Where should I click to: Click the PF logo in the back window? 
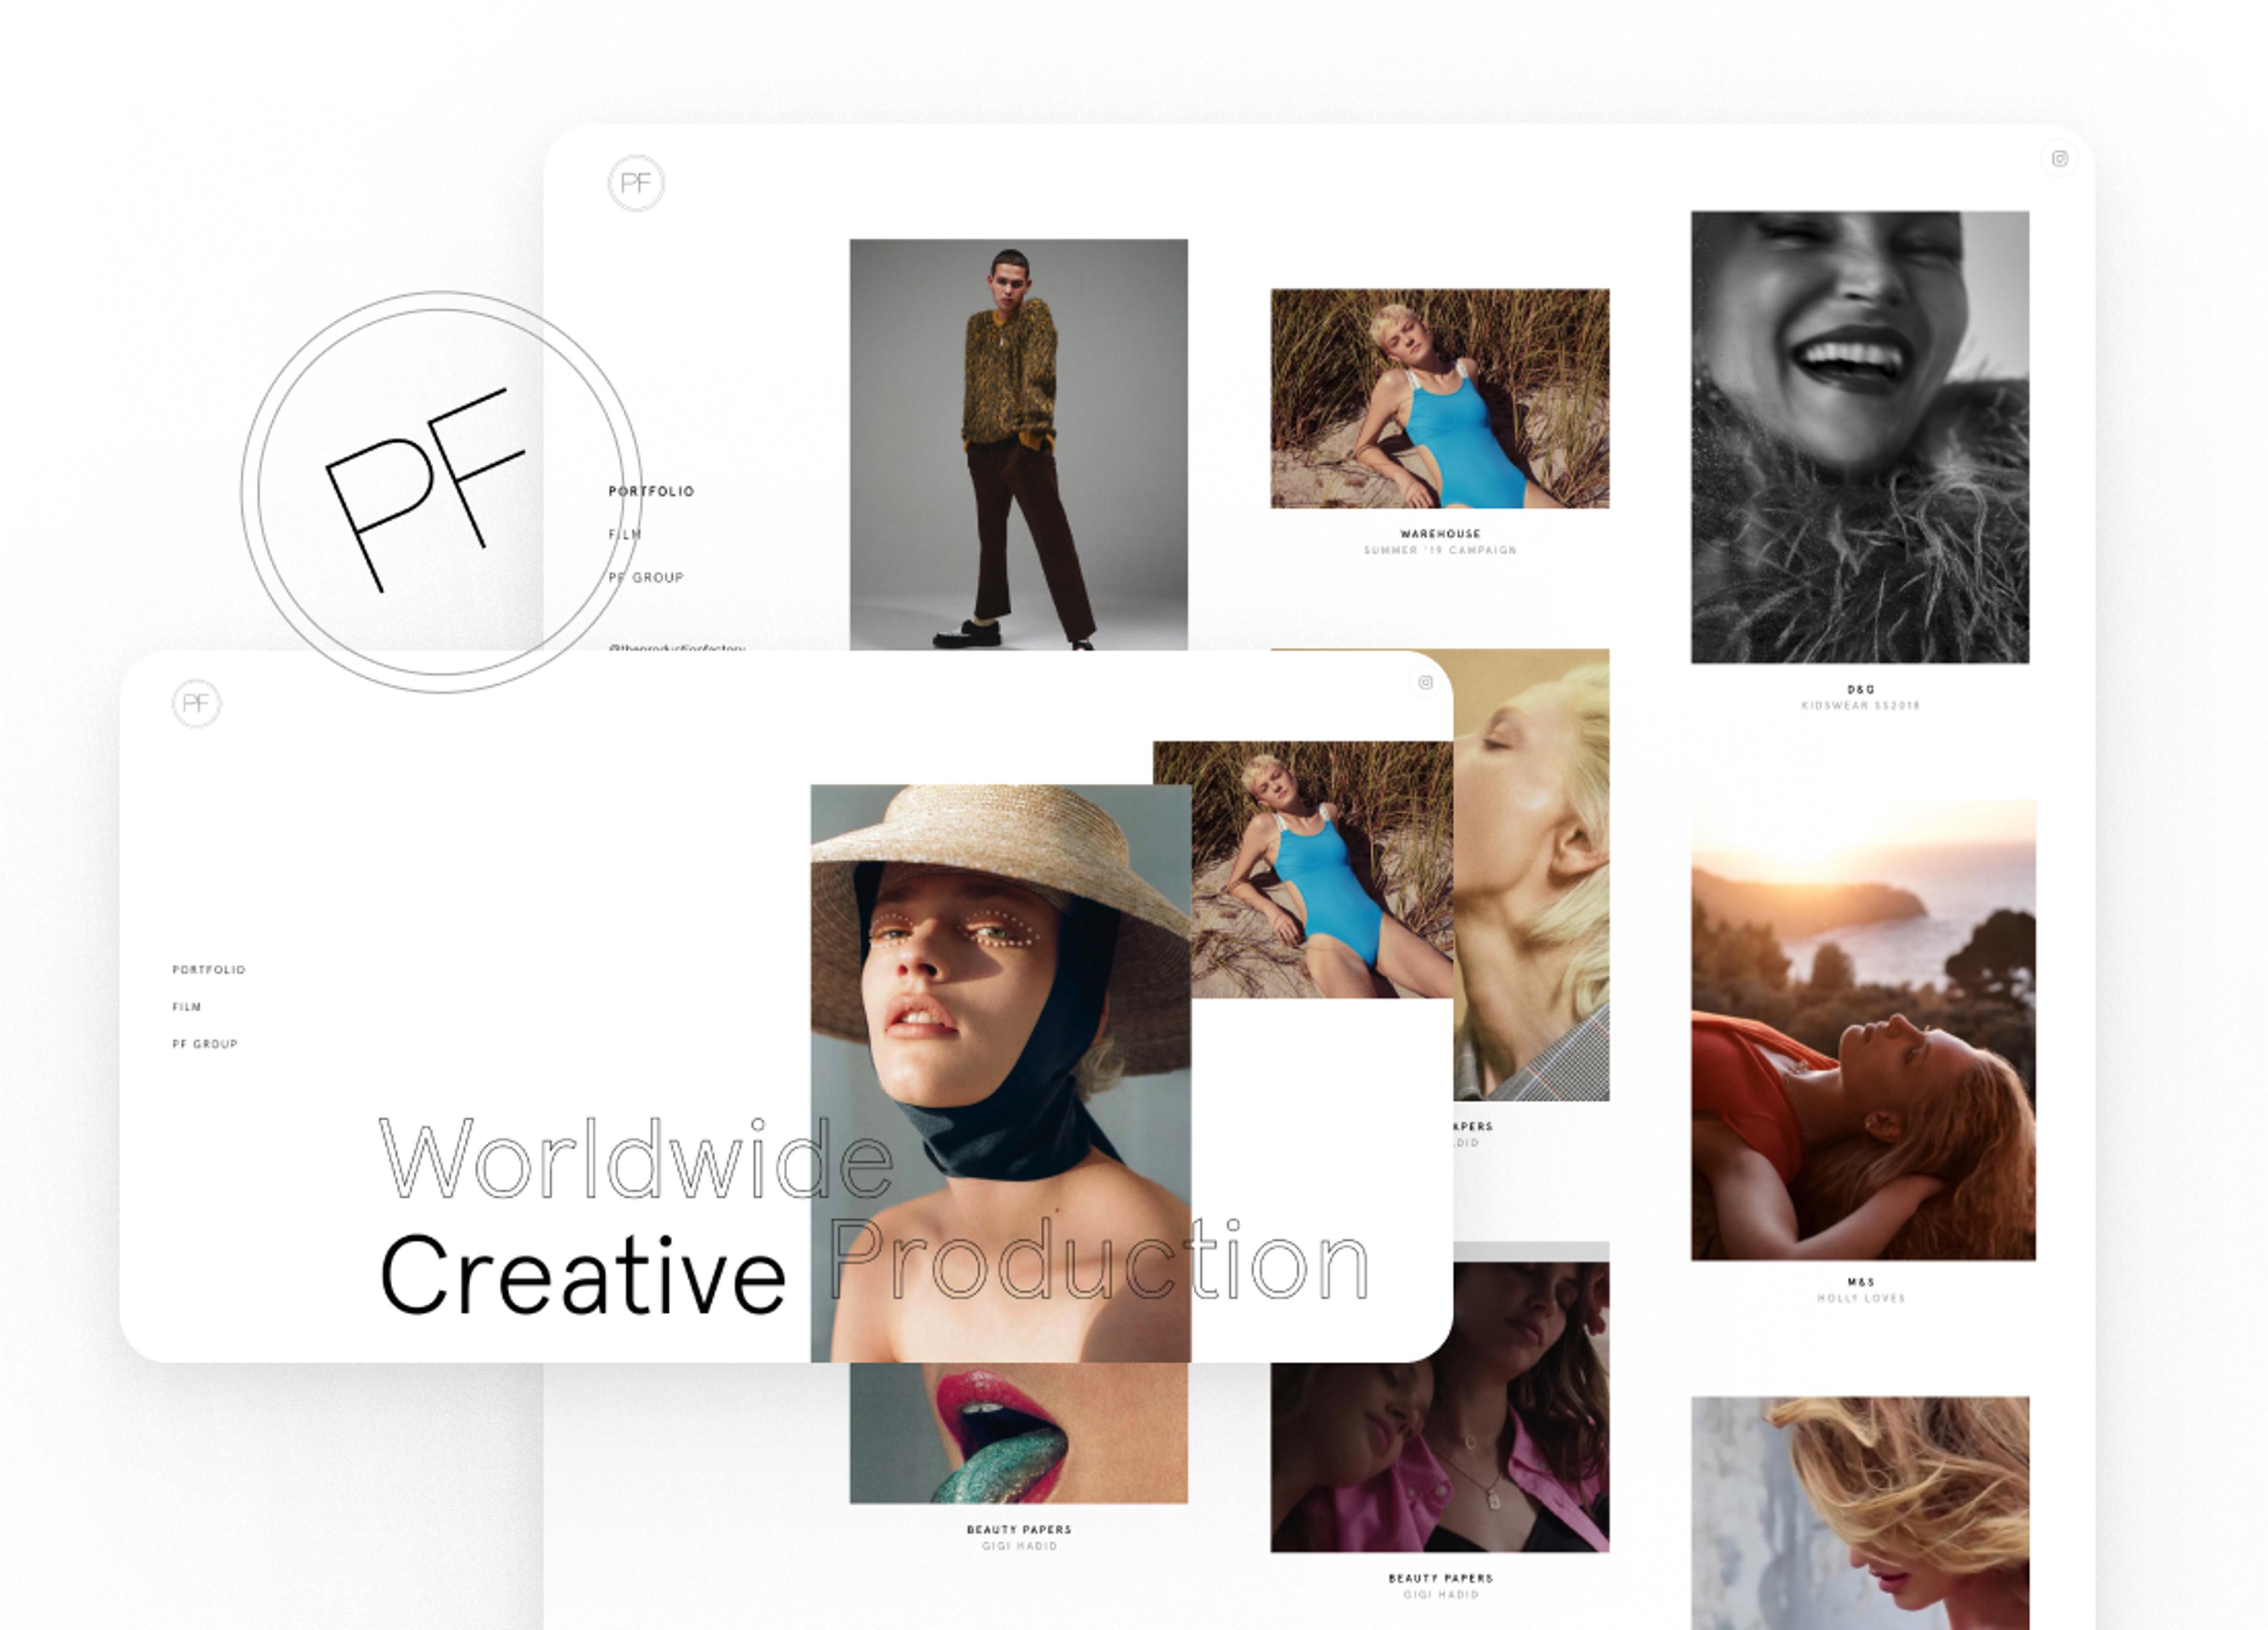(x=636, y=183)
